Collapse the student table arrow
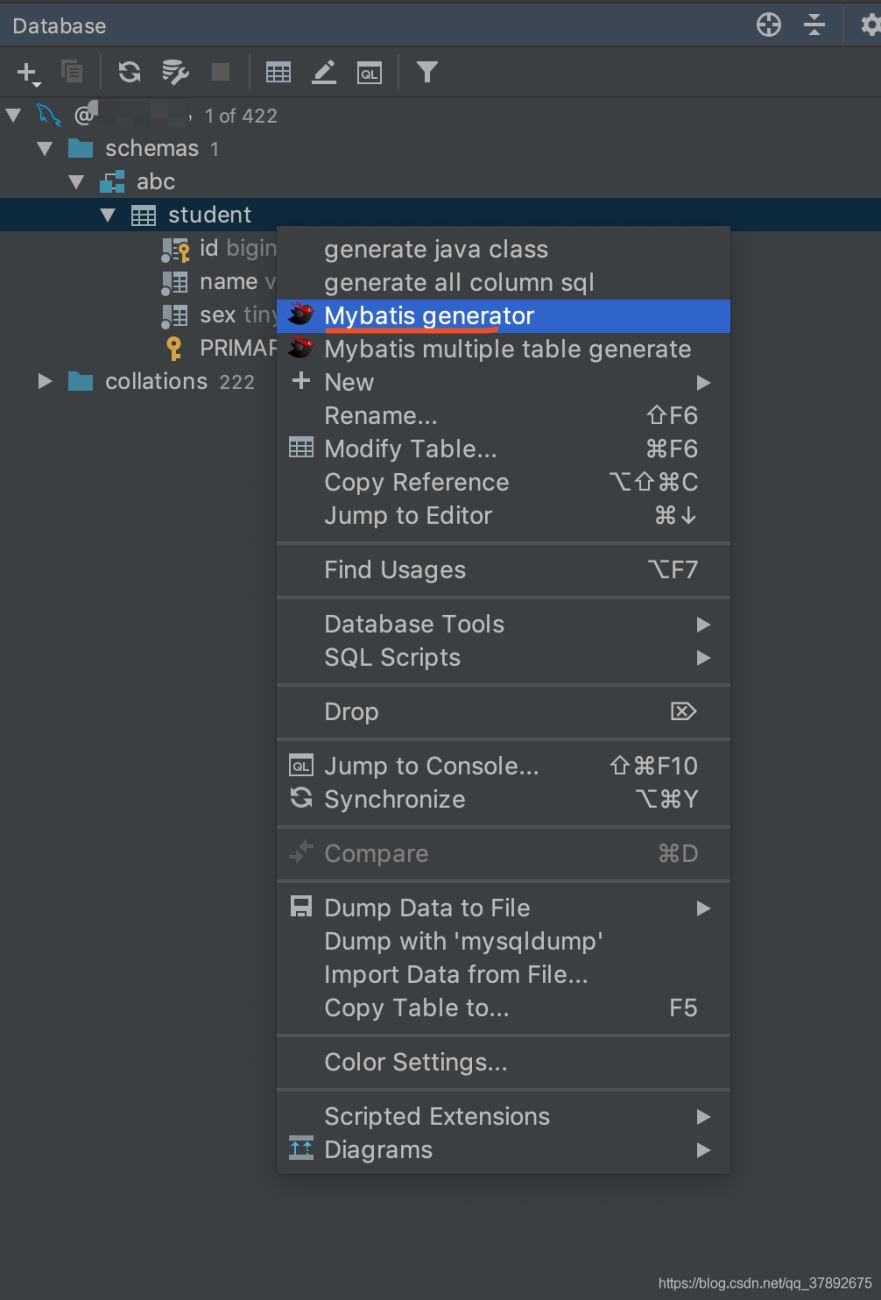The height and width of the screenshot is (1300, 881). click(x=108, y=215)
